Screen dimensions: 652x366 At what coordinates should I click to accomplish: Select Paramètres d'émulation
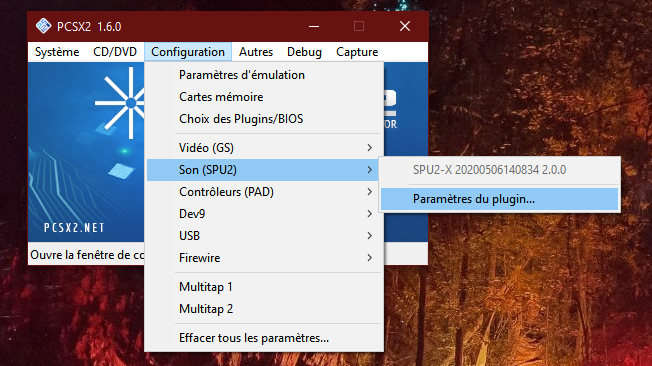point(264,75)
